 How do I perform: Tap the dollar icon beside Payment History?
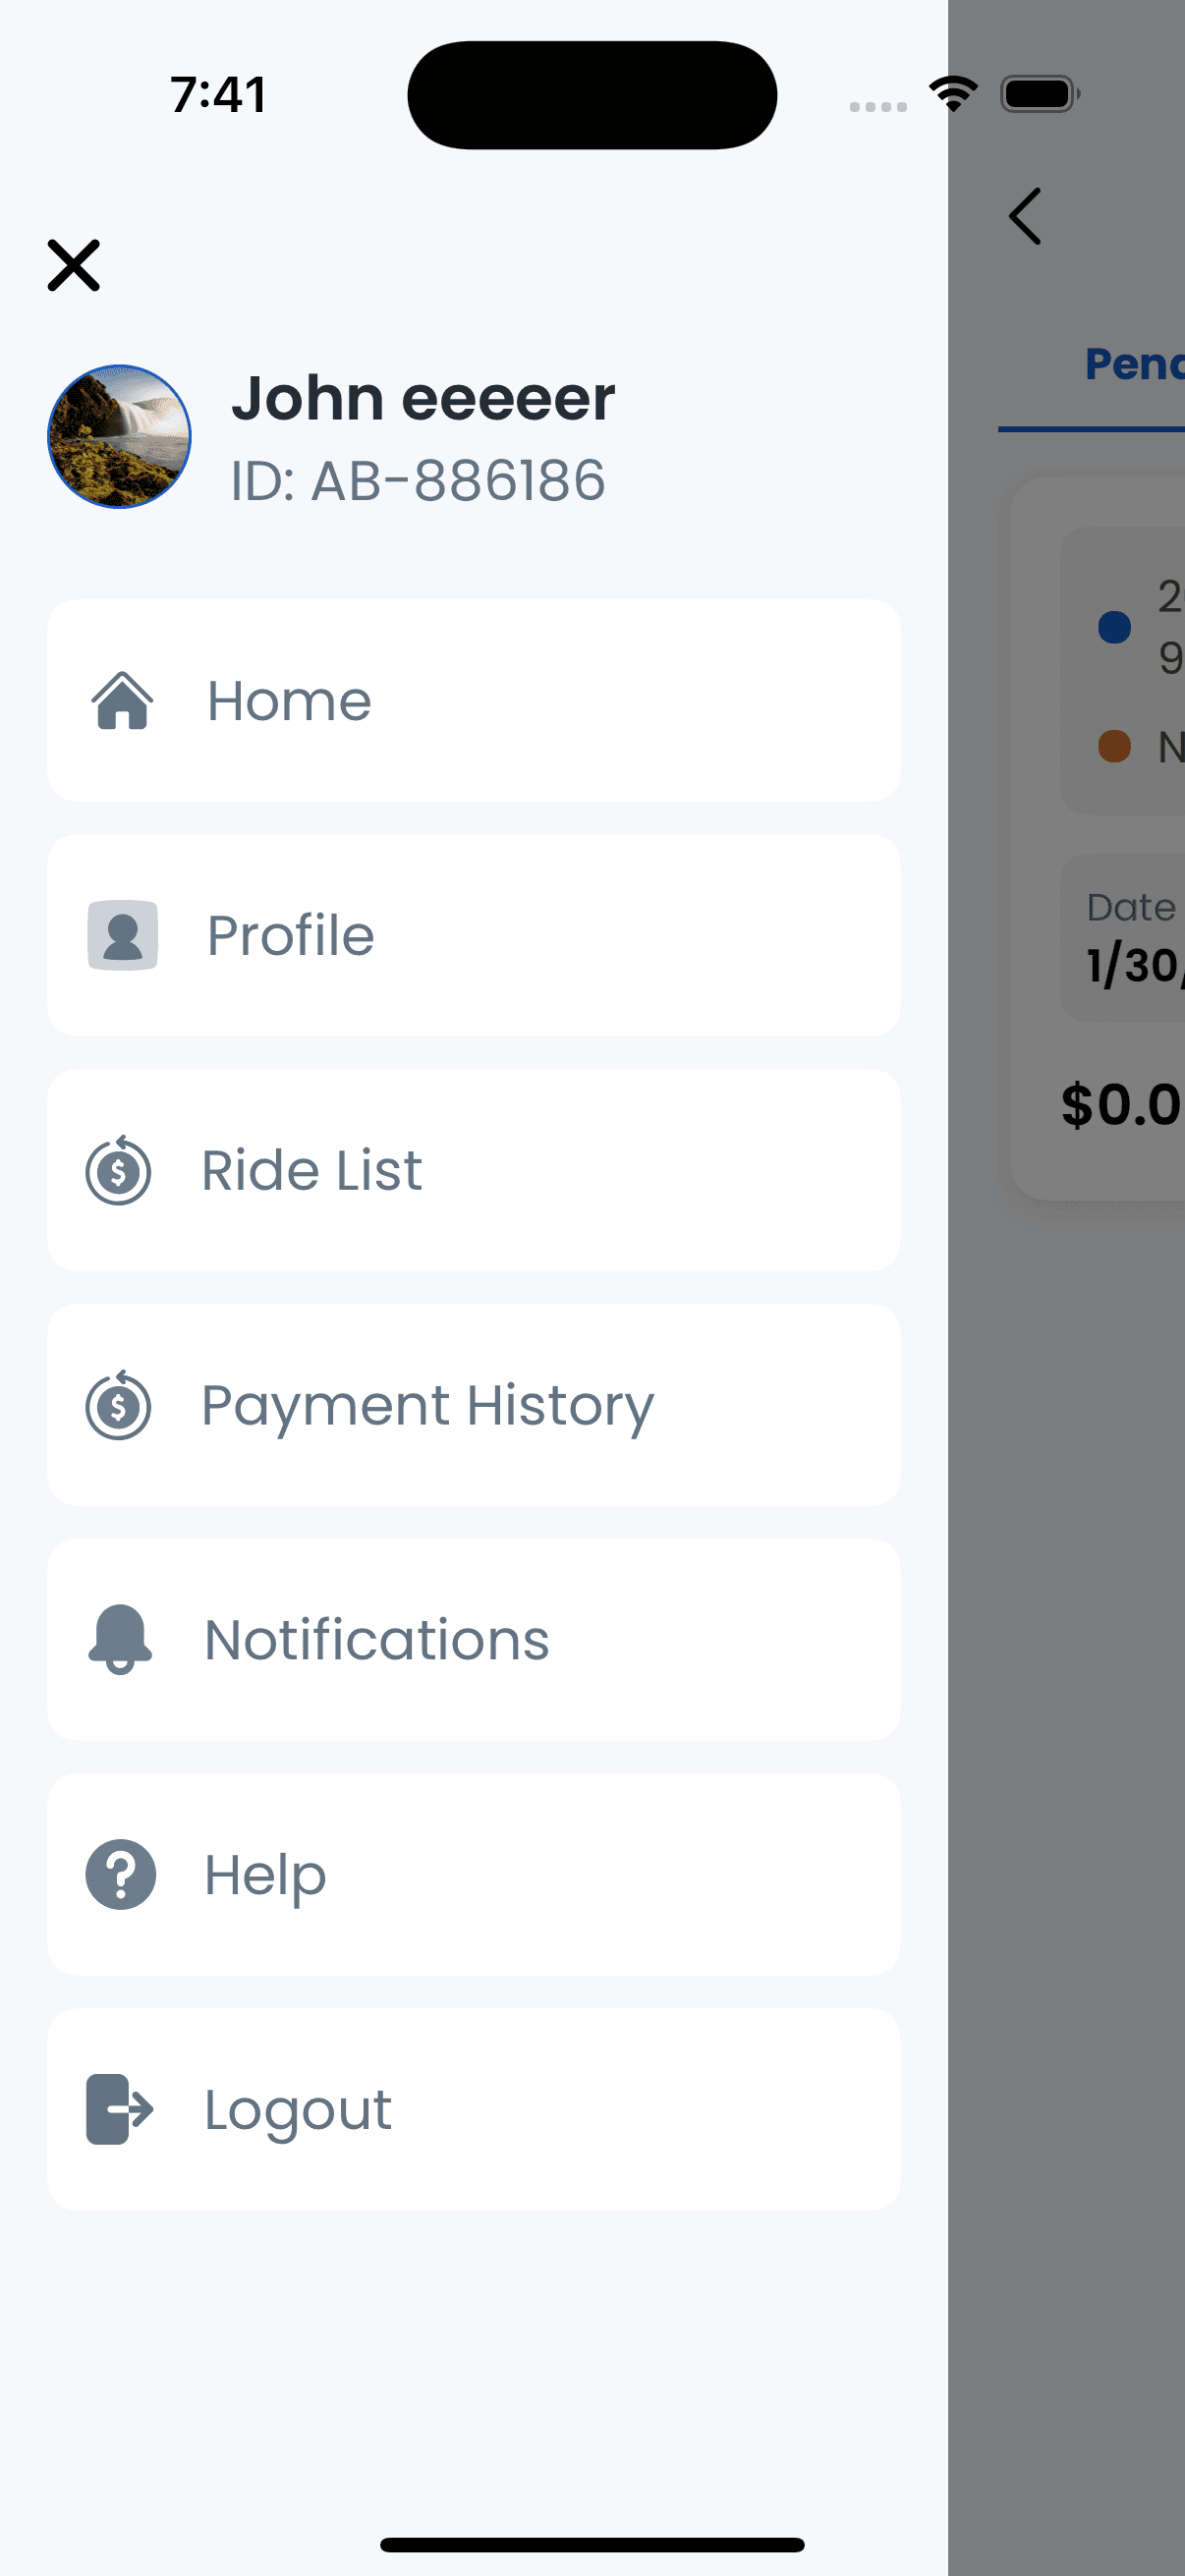(118, 1405)
